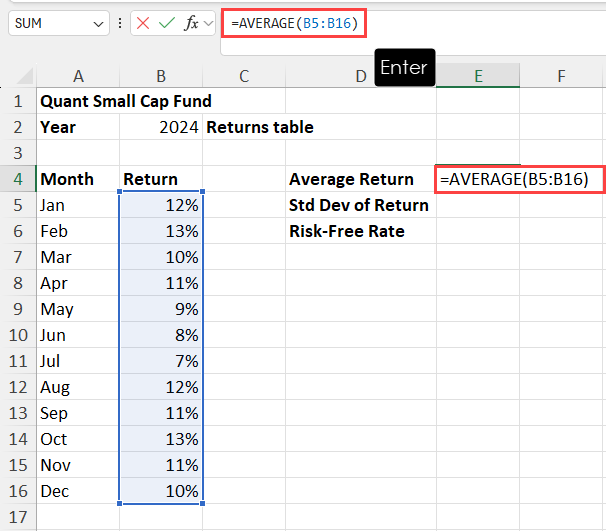Cancel the formula entry with the X icon
Image resolution: width=606 pixels, height=531 pixels.
point(143,23)
